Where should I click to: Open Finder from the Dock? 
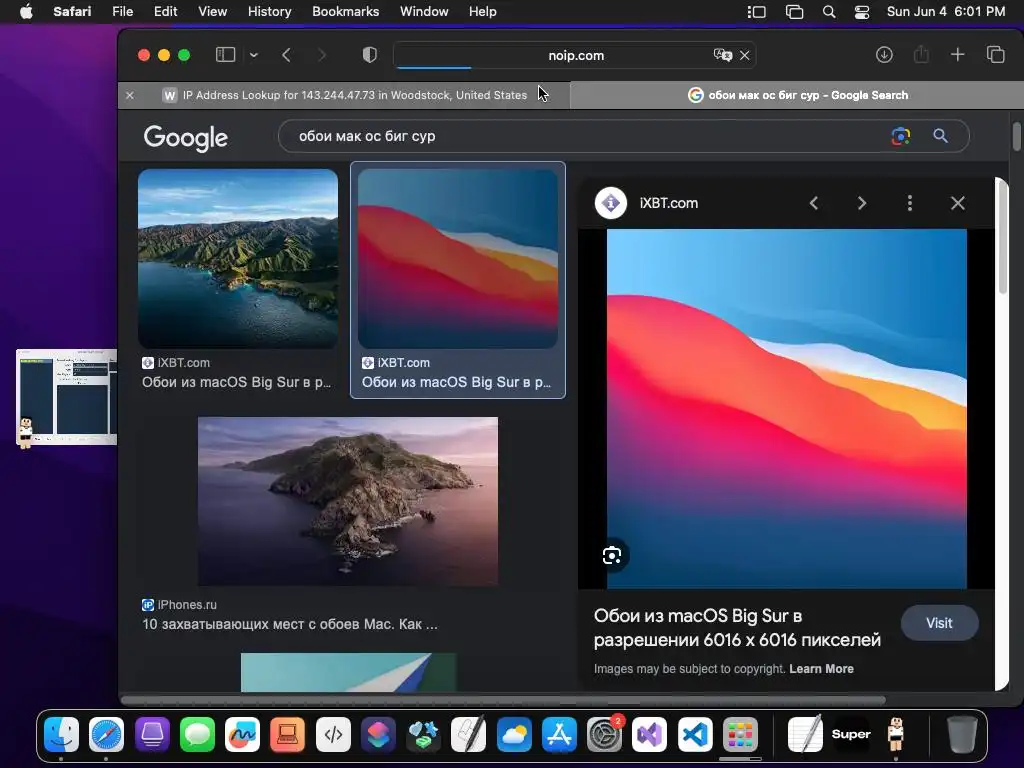[61, 735]
